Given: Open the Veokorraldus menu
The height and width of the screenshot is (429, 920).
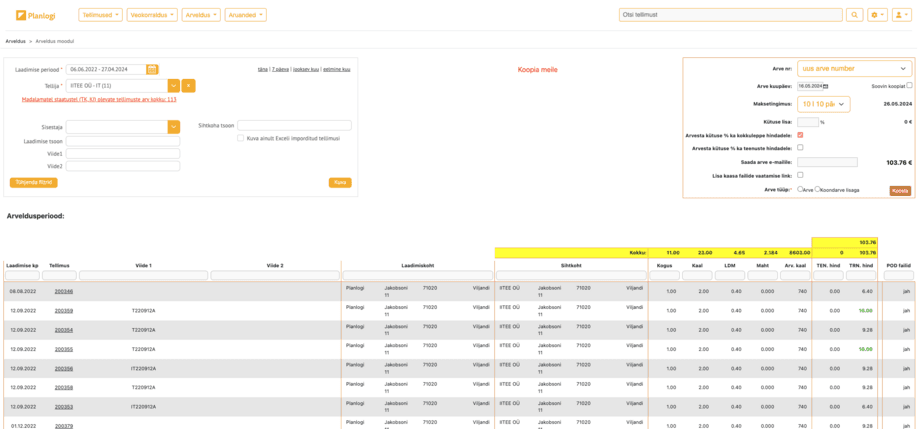Looking at the screenshot, I should pos(152,15).
